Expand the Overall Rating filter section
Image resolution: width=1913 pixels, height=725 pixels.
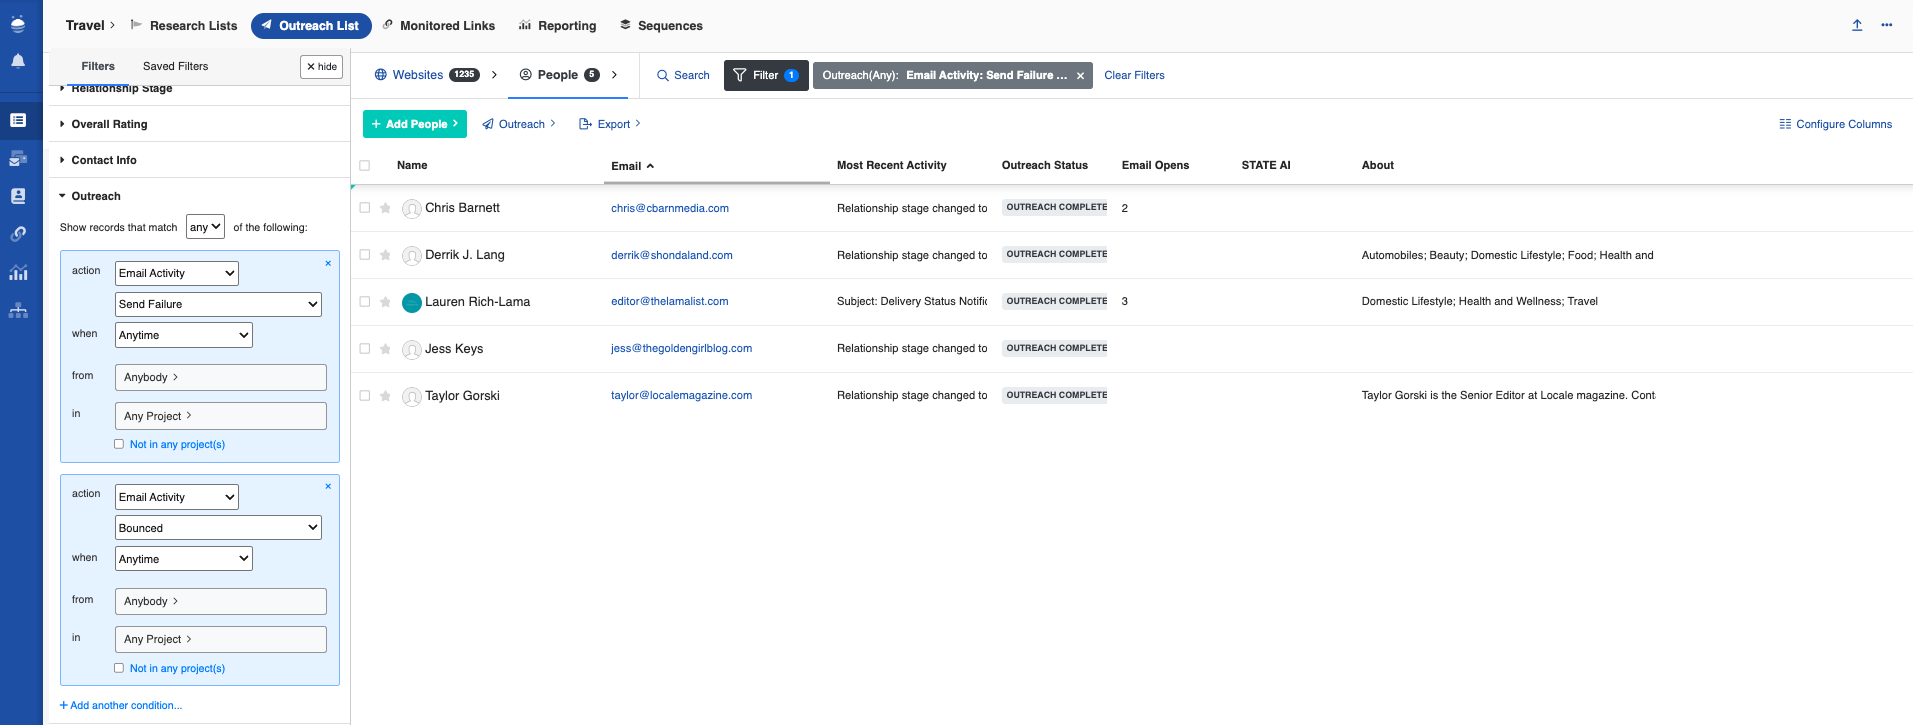(x=109, y=124)
